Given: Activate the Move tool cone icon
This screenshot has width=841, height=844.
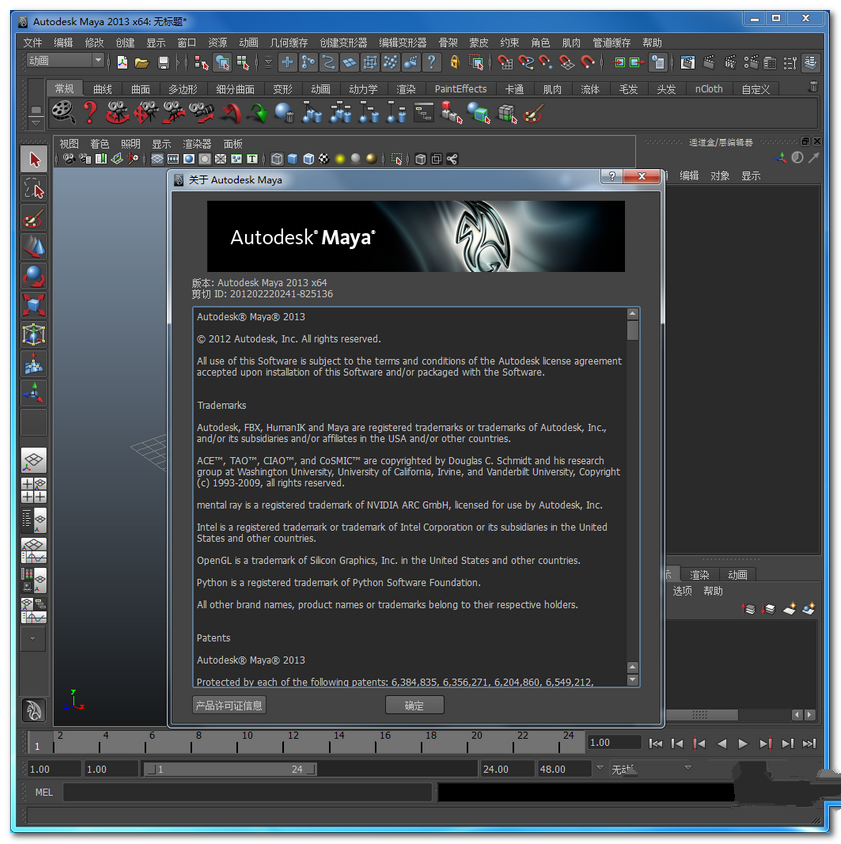Looking at the screenshot, I should tap(34, 247).
